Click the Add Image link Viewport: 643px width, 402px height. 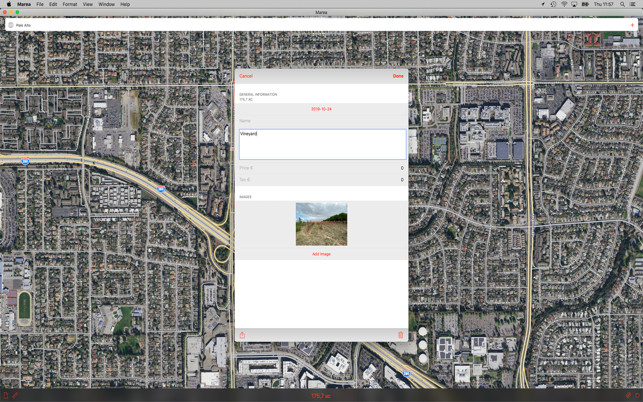[x=322, y=254]
